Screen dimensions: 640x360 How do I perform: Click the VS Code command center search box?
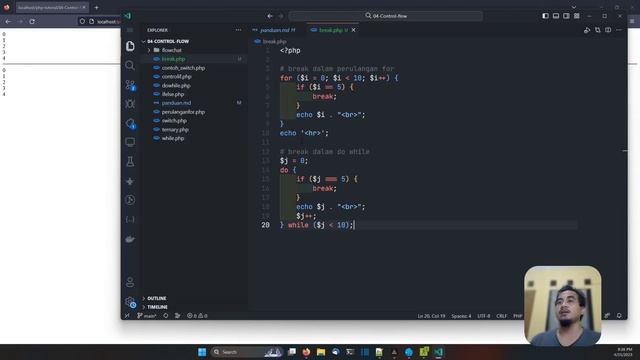pyautogui.click(x=386, y=16)
